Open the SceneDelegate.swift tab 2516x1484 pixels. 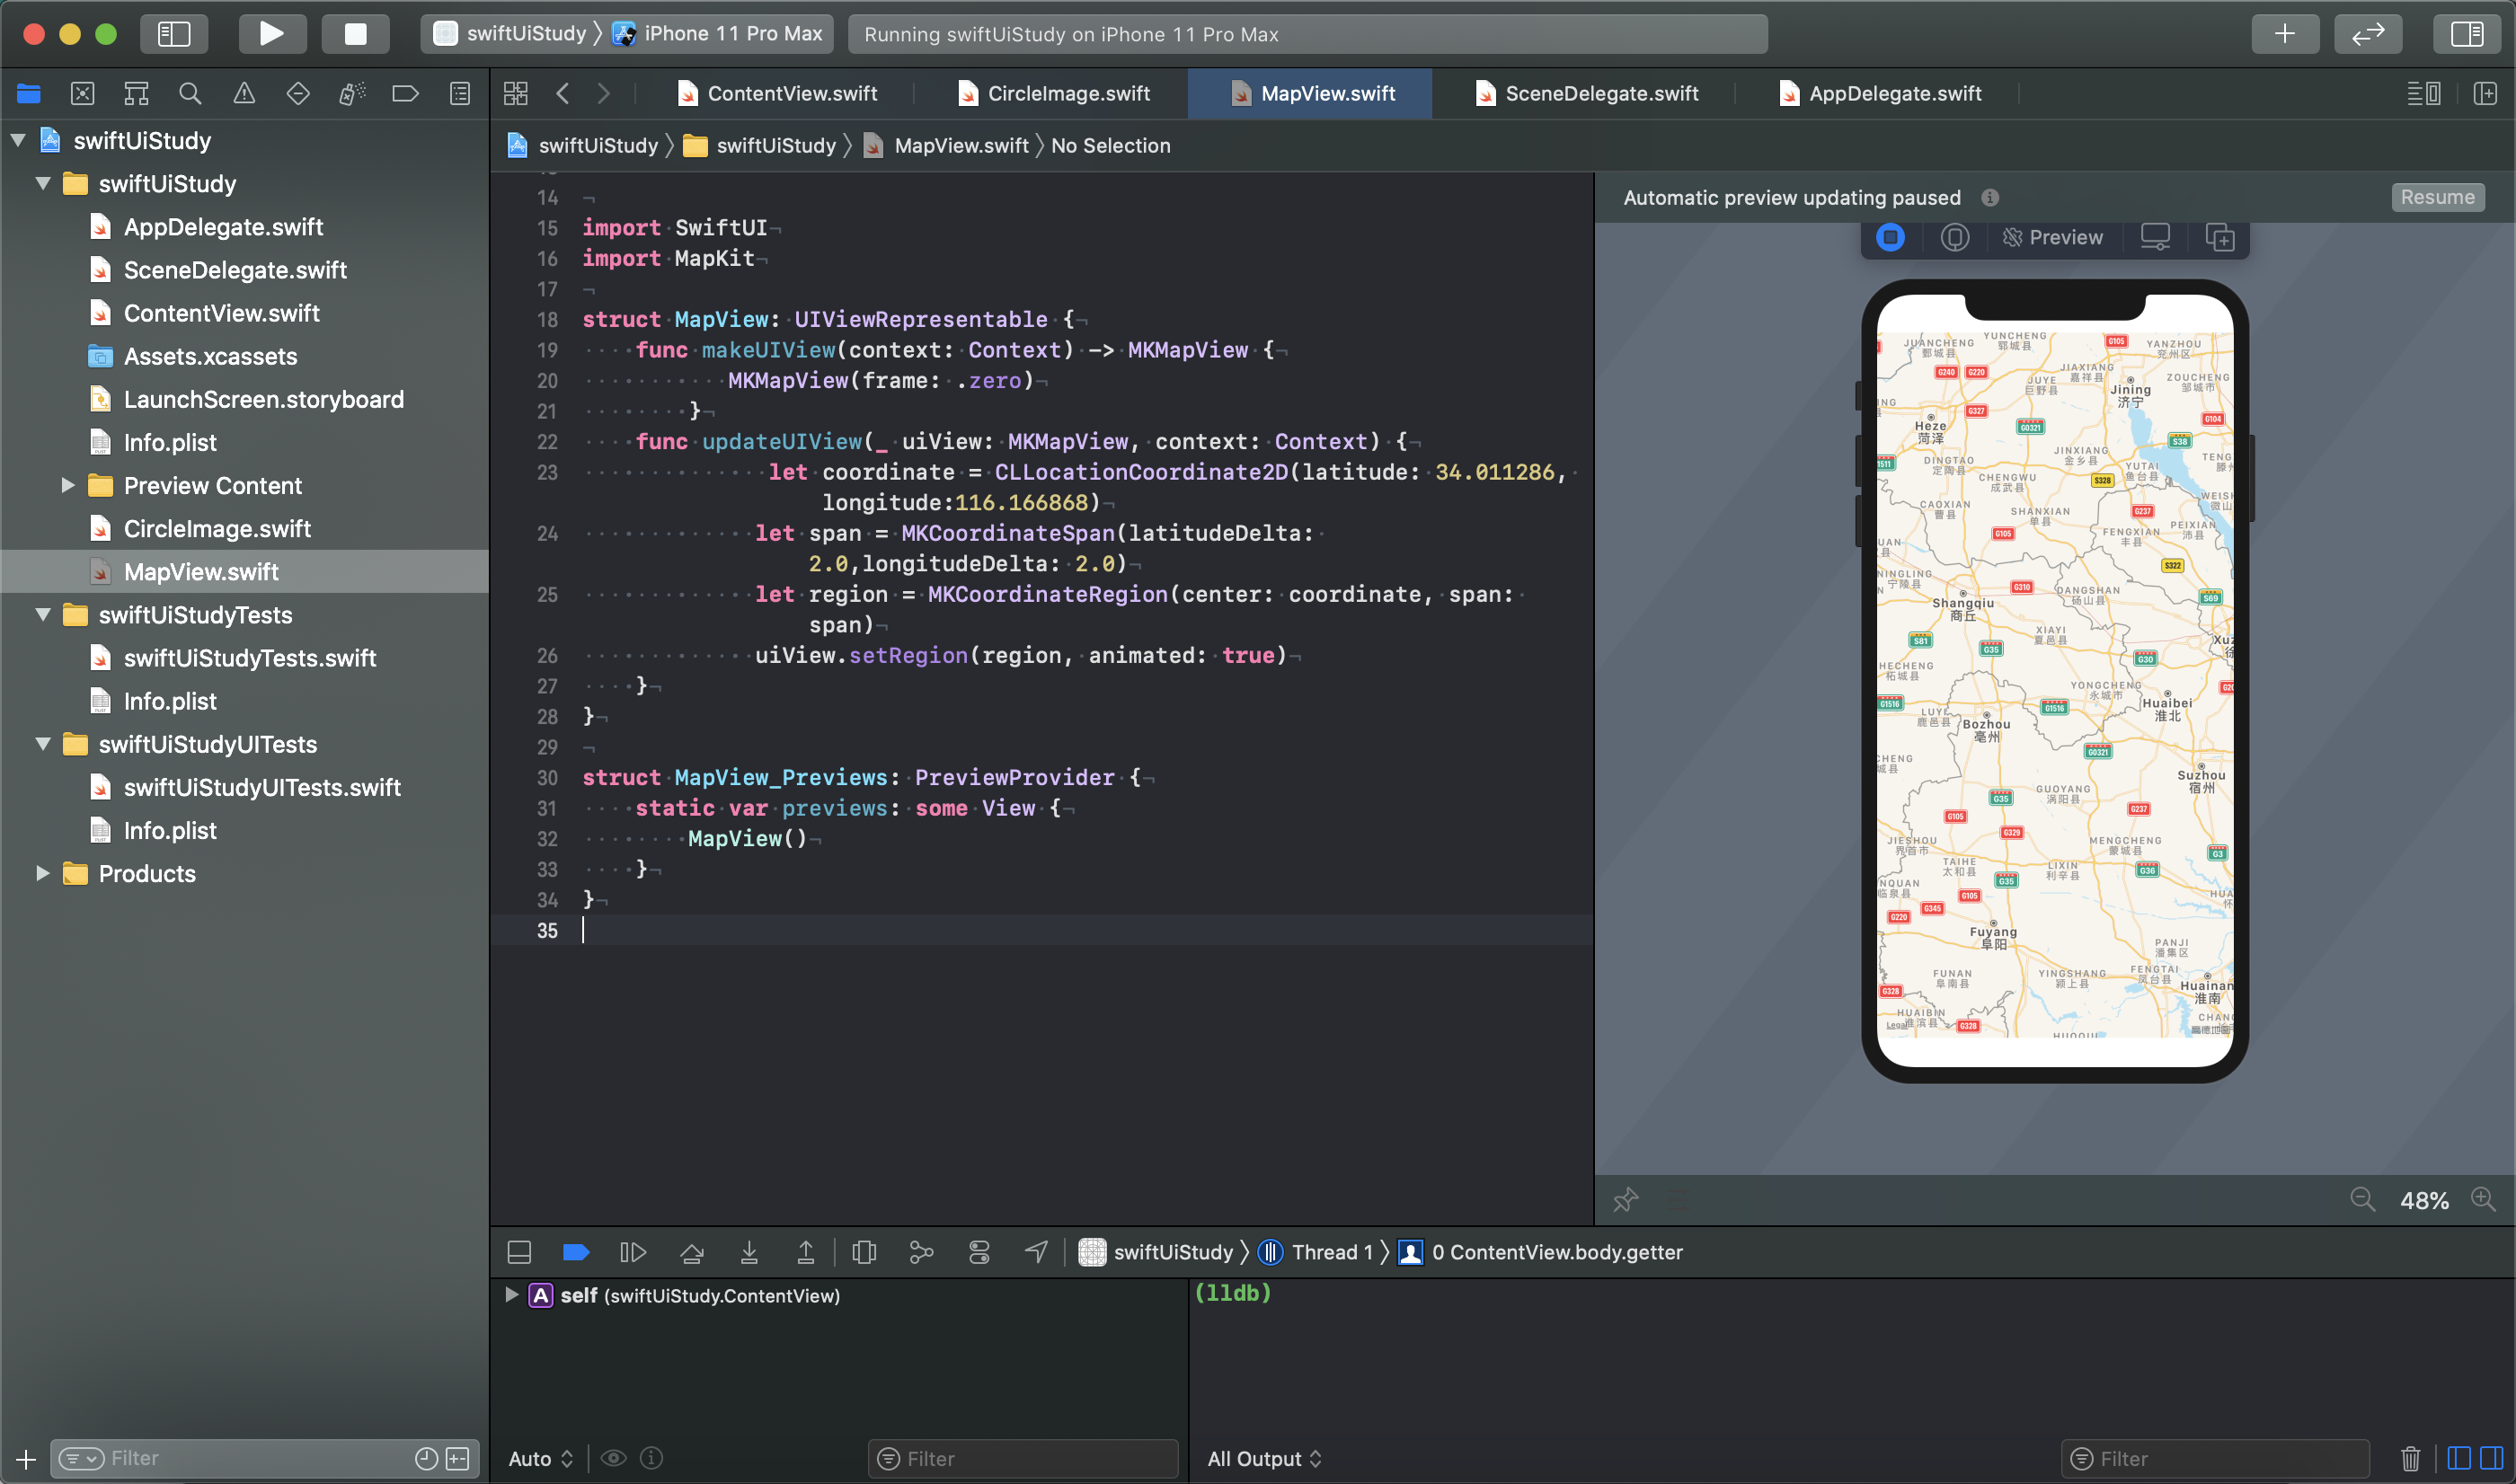tap(1586, 94)
